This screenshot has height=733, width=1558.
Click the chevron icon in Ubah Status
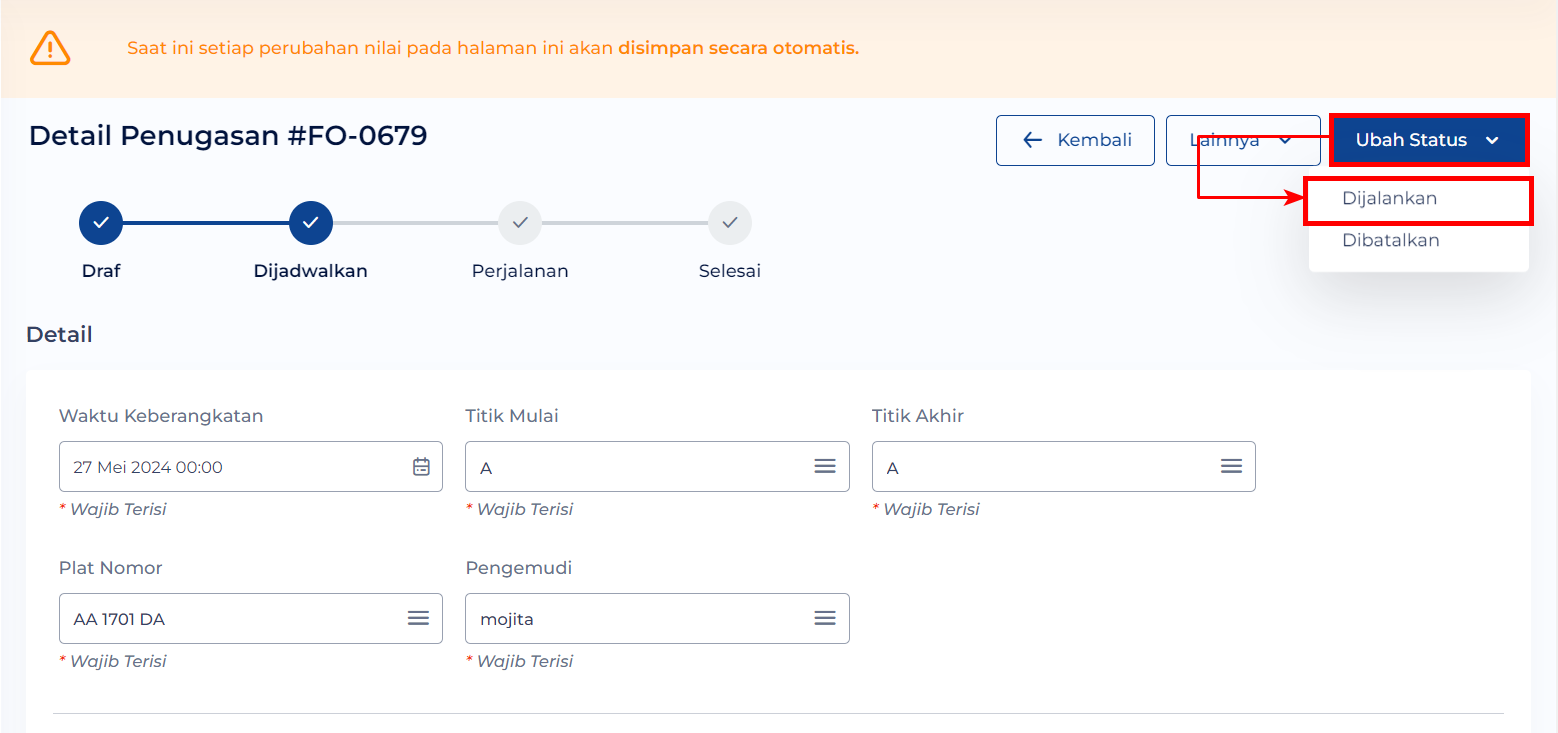point(1492,141)
